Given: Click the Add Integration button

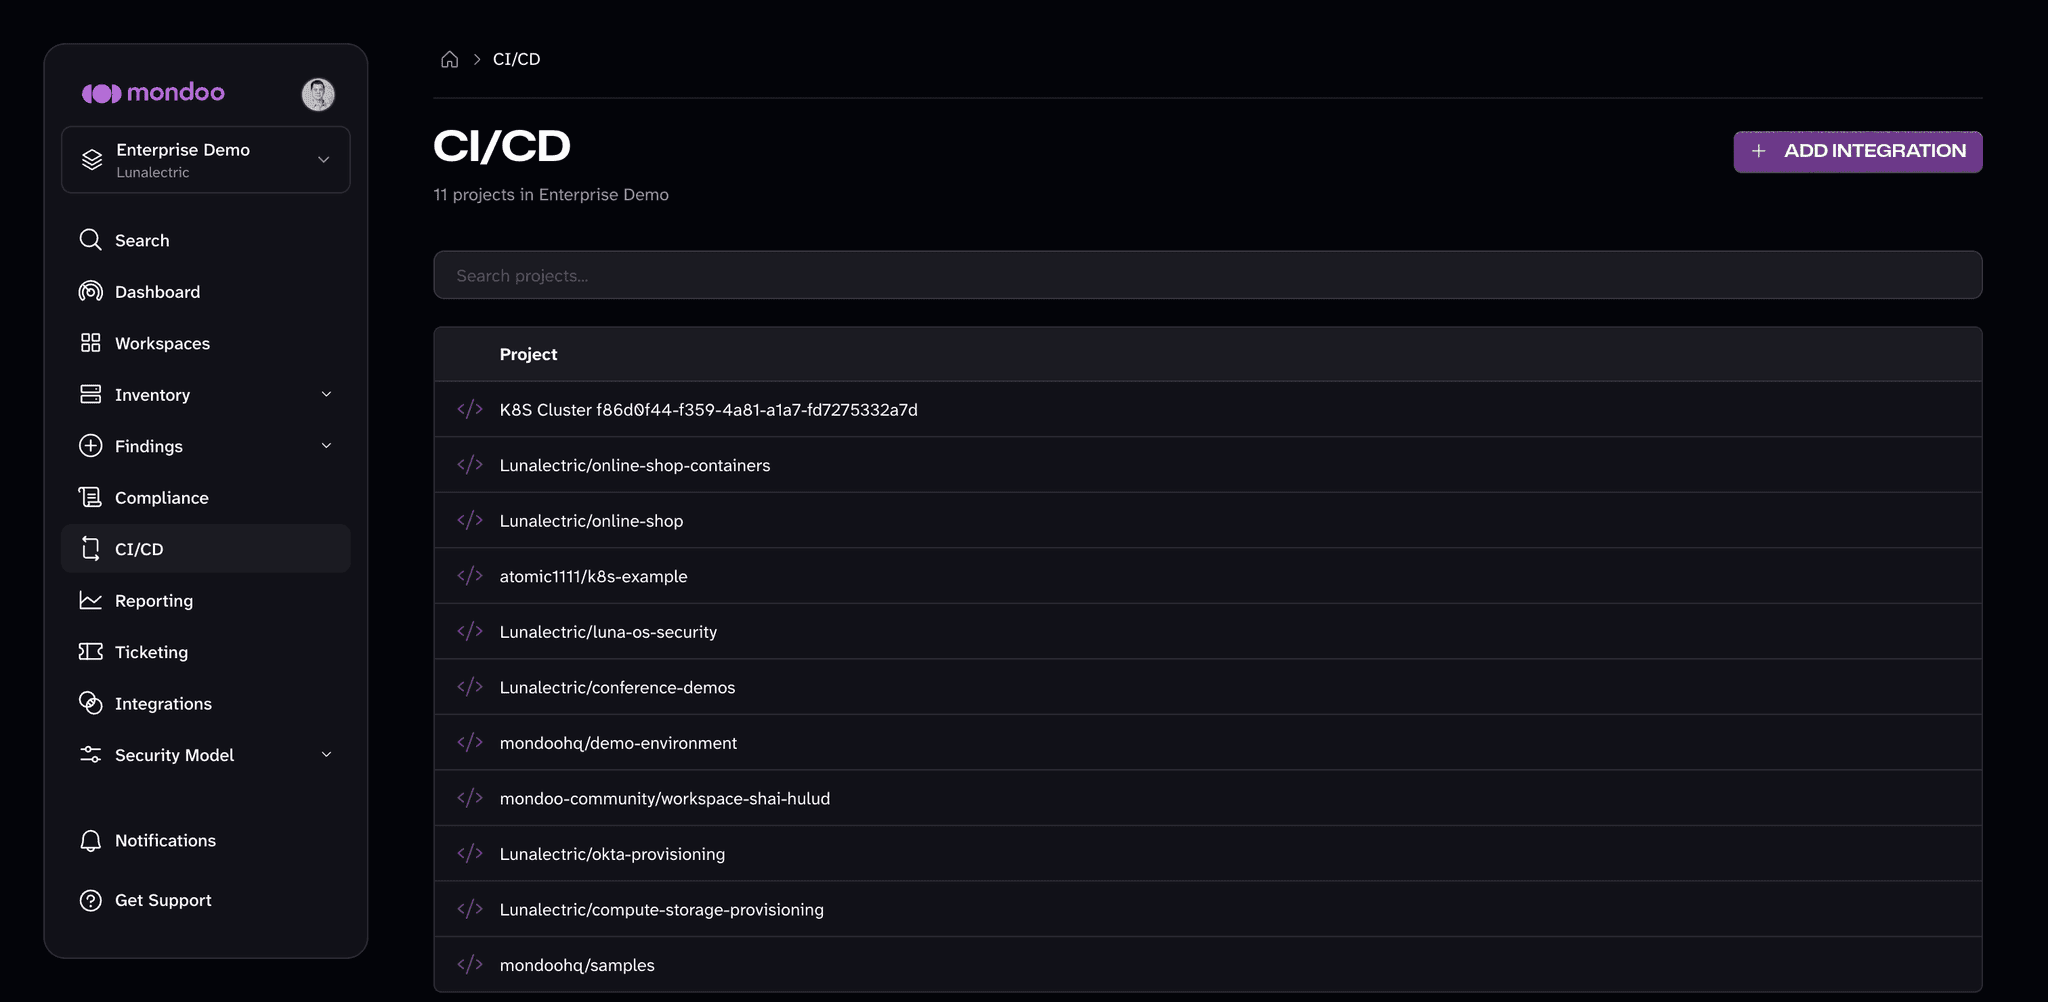Looking at the screenshot, I should [x=1858, y=152].
